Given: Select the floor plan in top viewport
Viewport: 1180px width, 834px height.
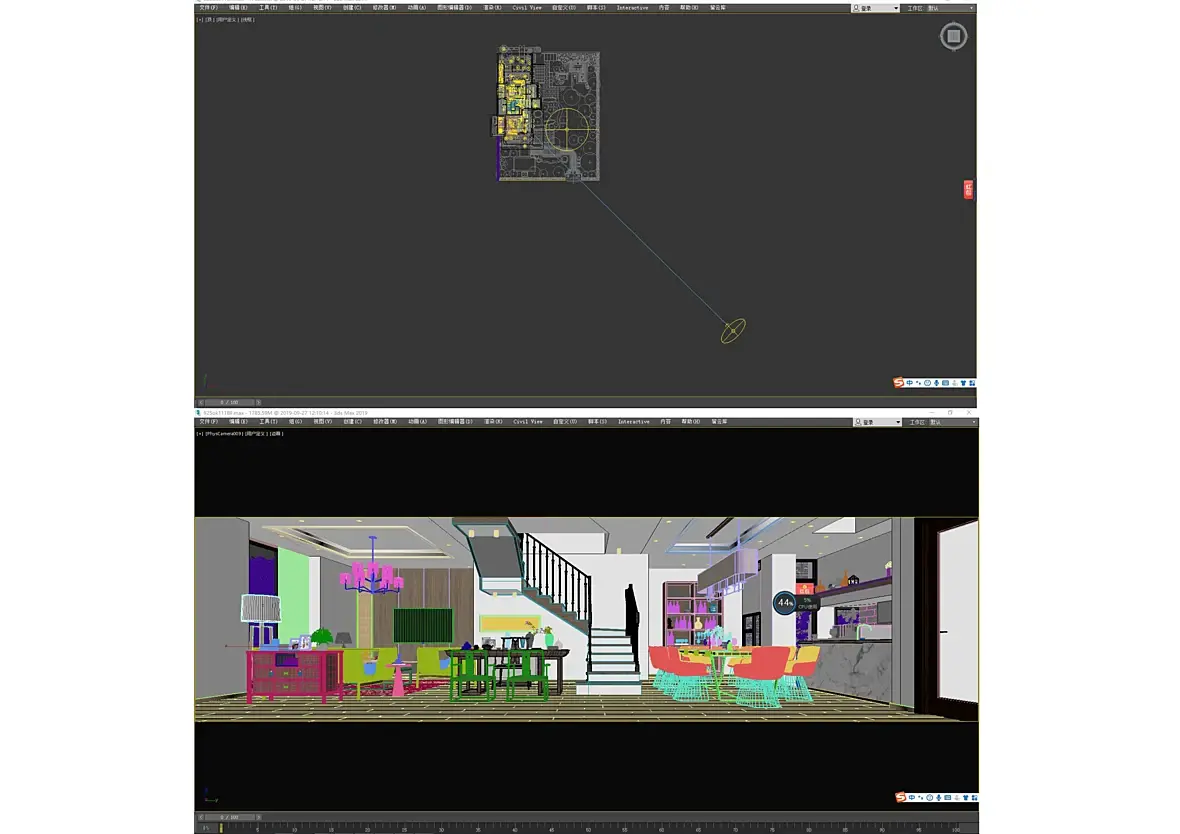Looking at the screenshot, I should click(x=547, y=115).
